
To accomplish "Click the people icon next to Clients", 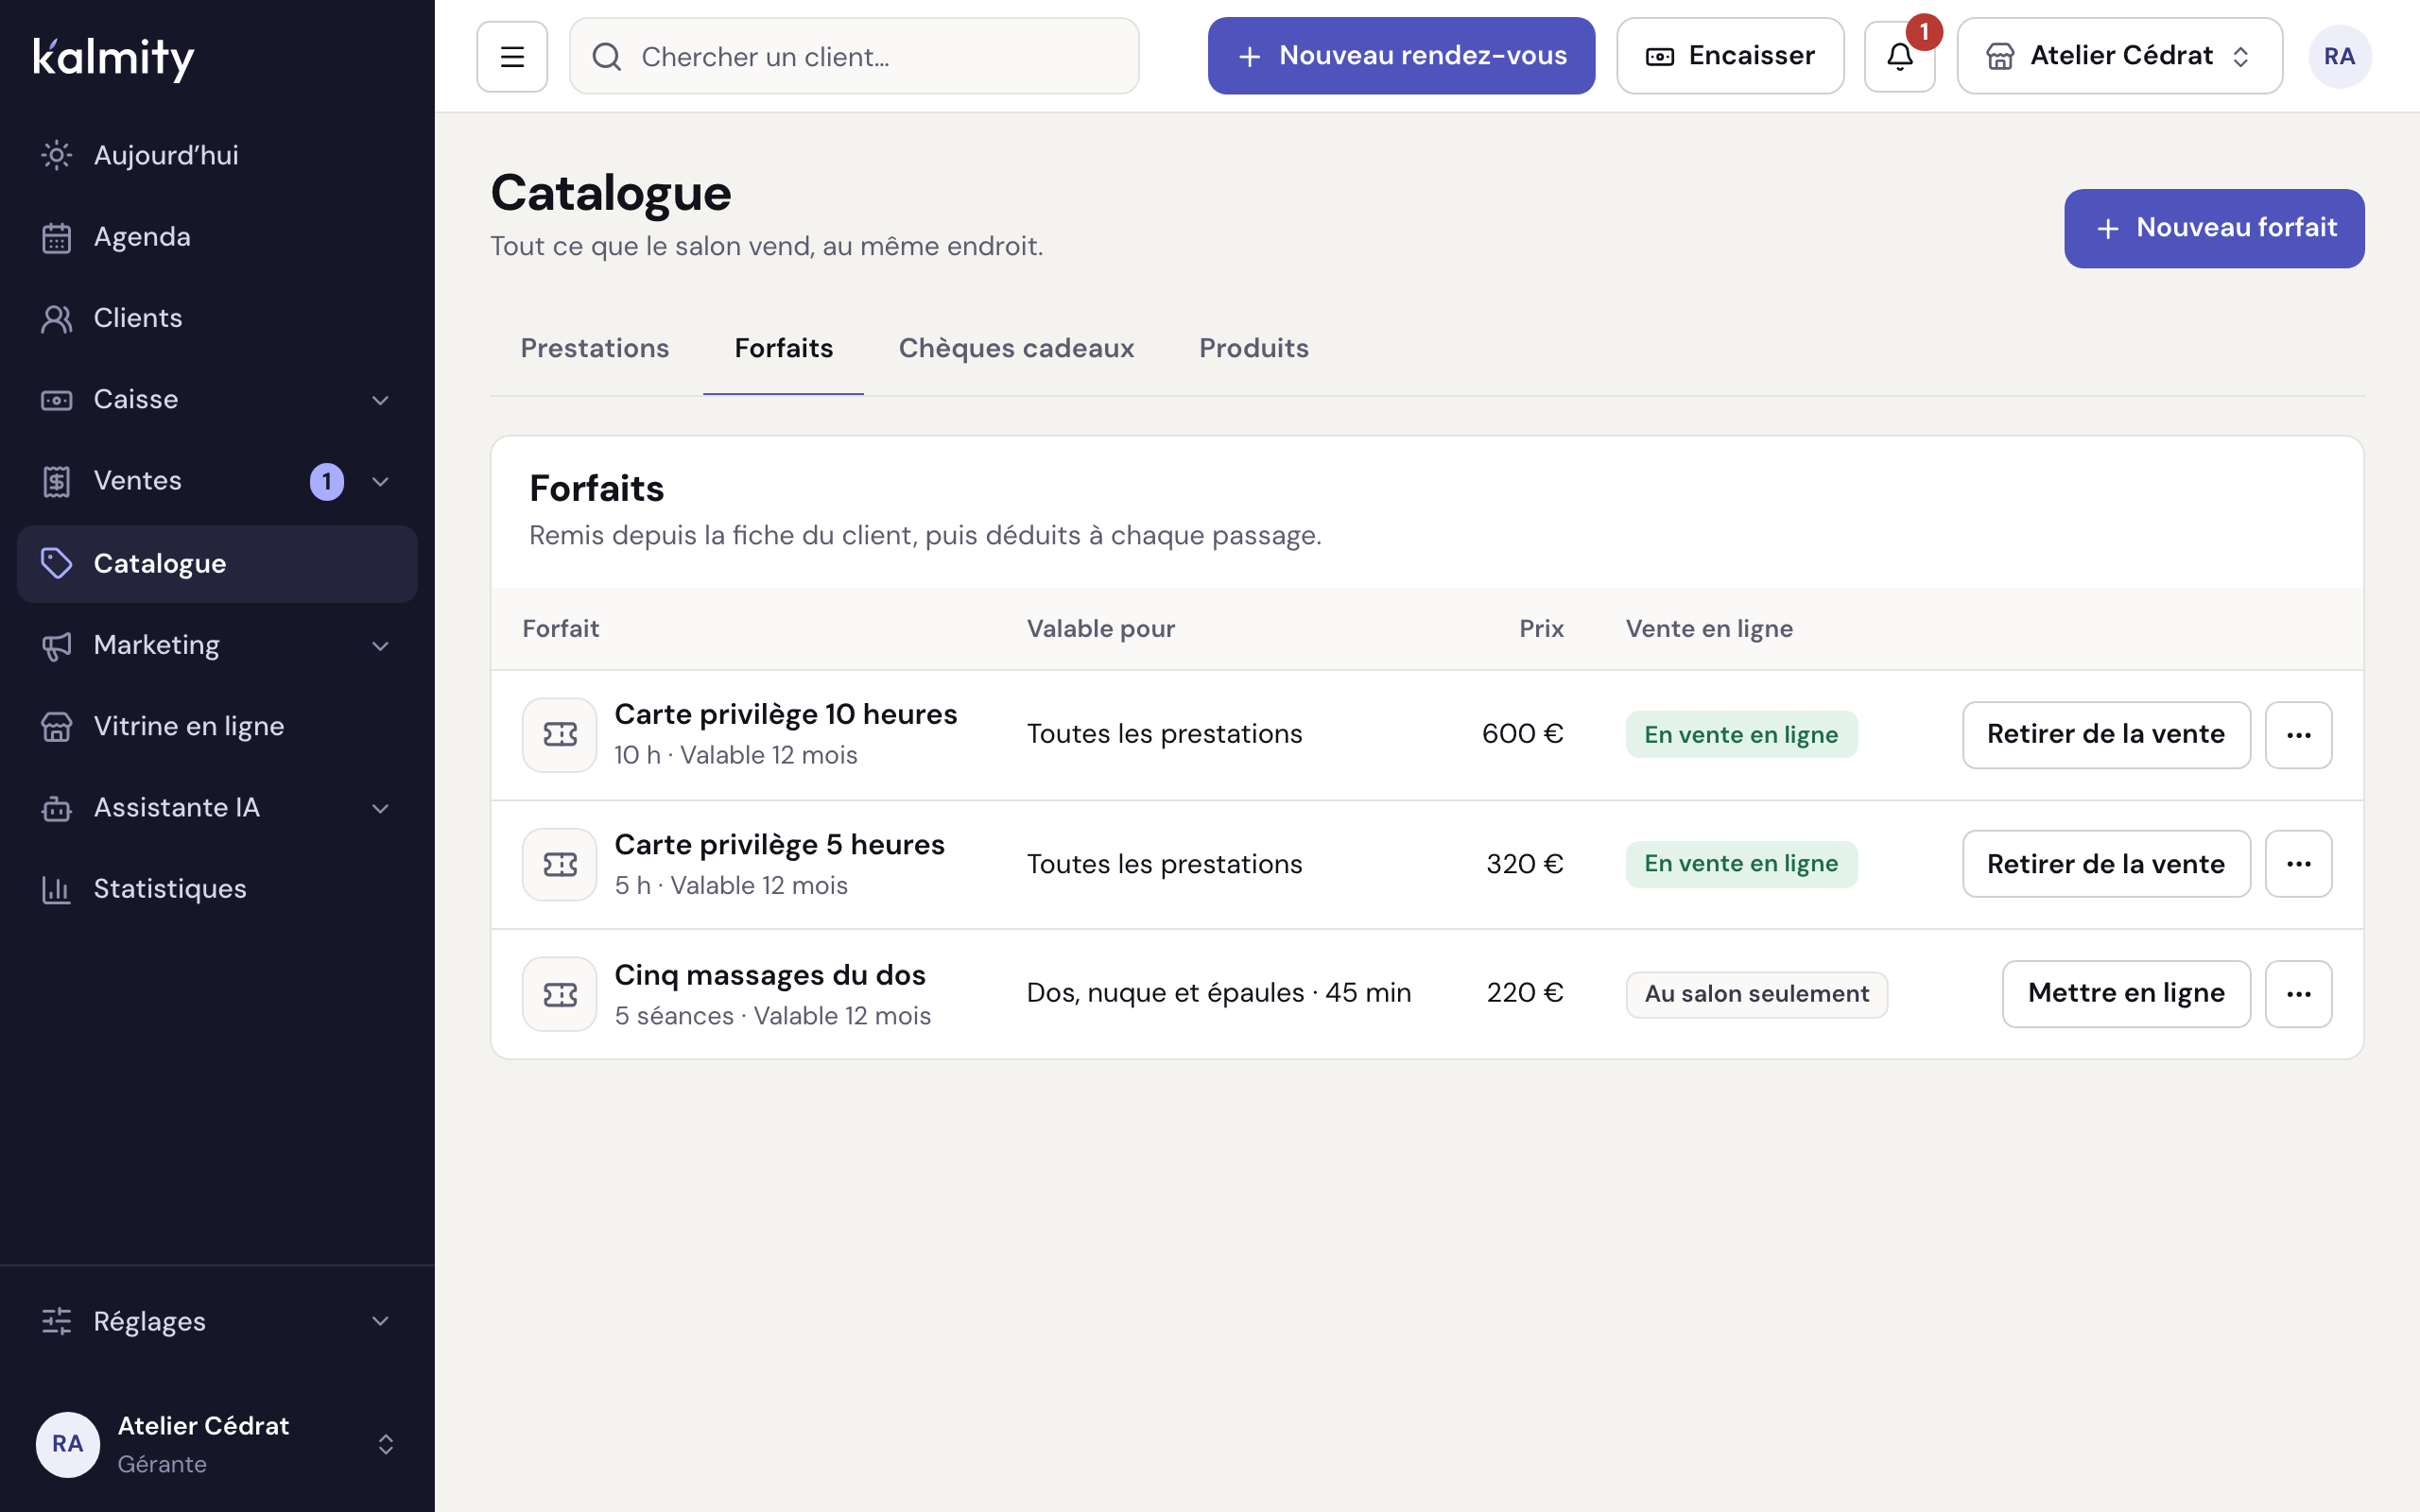I will [x=57, y=318].
